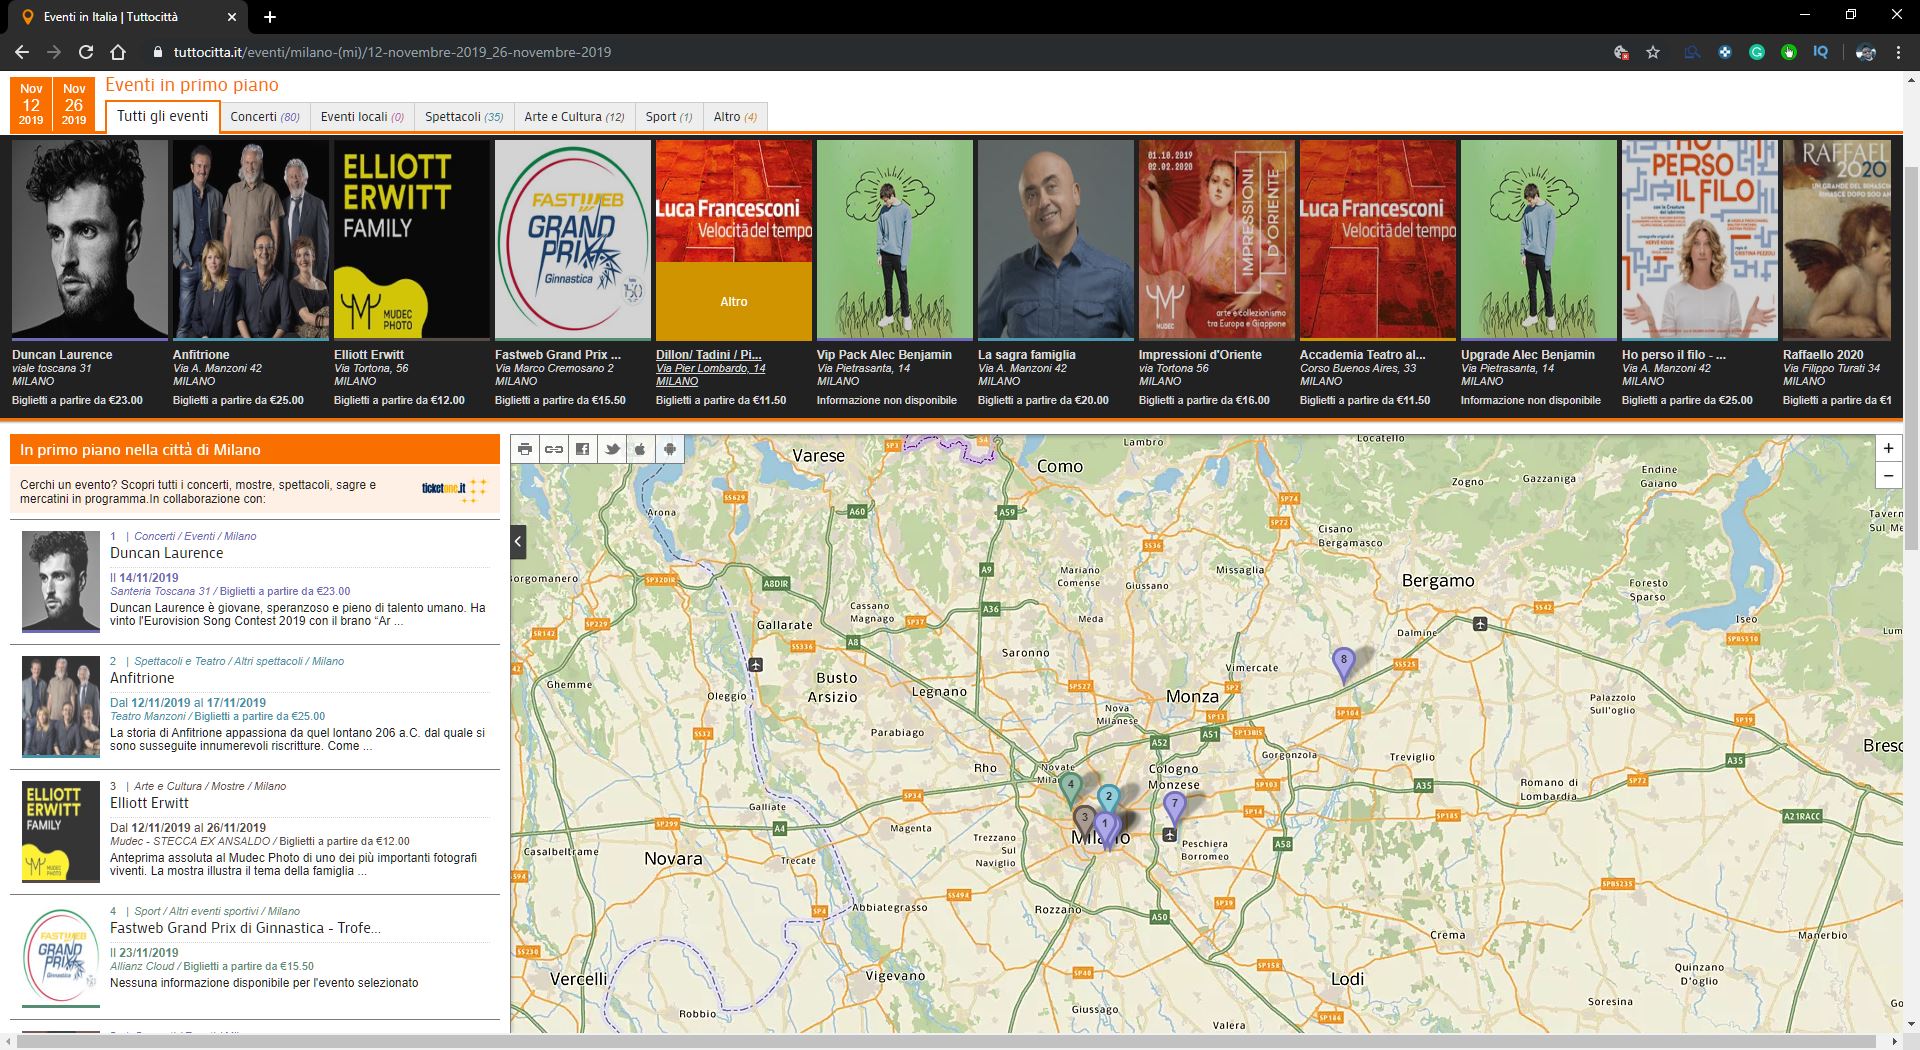Screen dimensions: 1920x1050
Task: Zoom in on the map with plus button
Action: 1888,449
